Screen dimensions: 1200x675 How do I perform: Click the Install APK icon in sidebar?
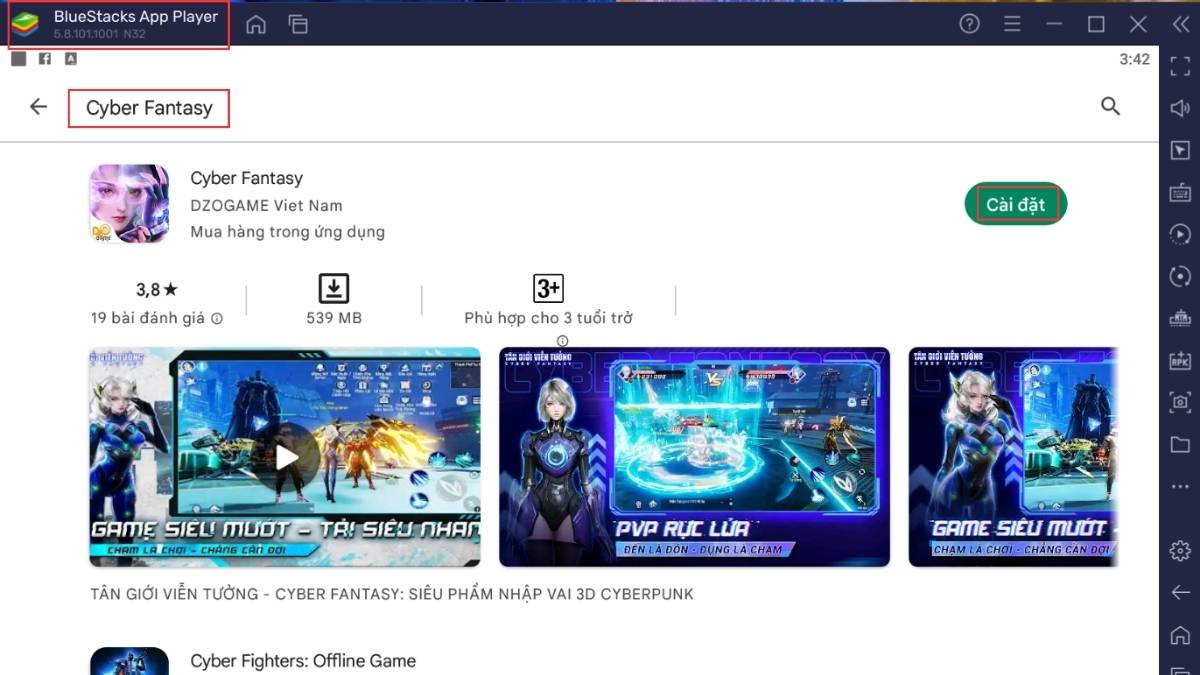pyautogui.click(x=1180, y=360)
